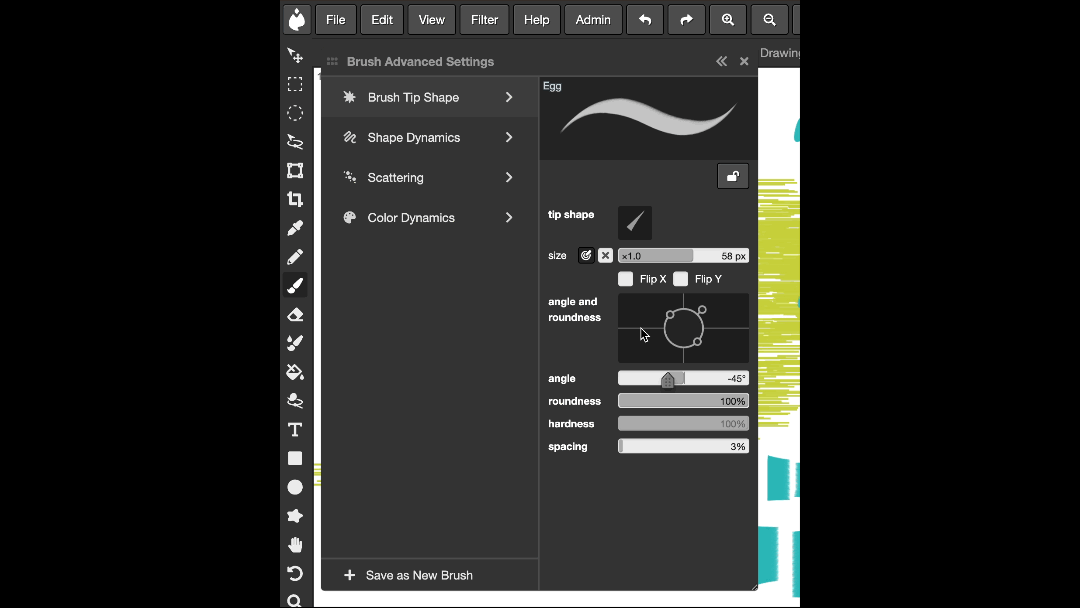
Task: Select the Hand pan tool
Action: 295,545
